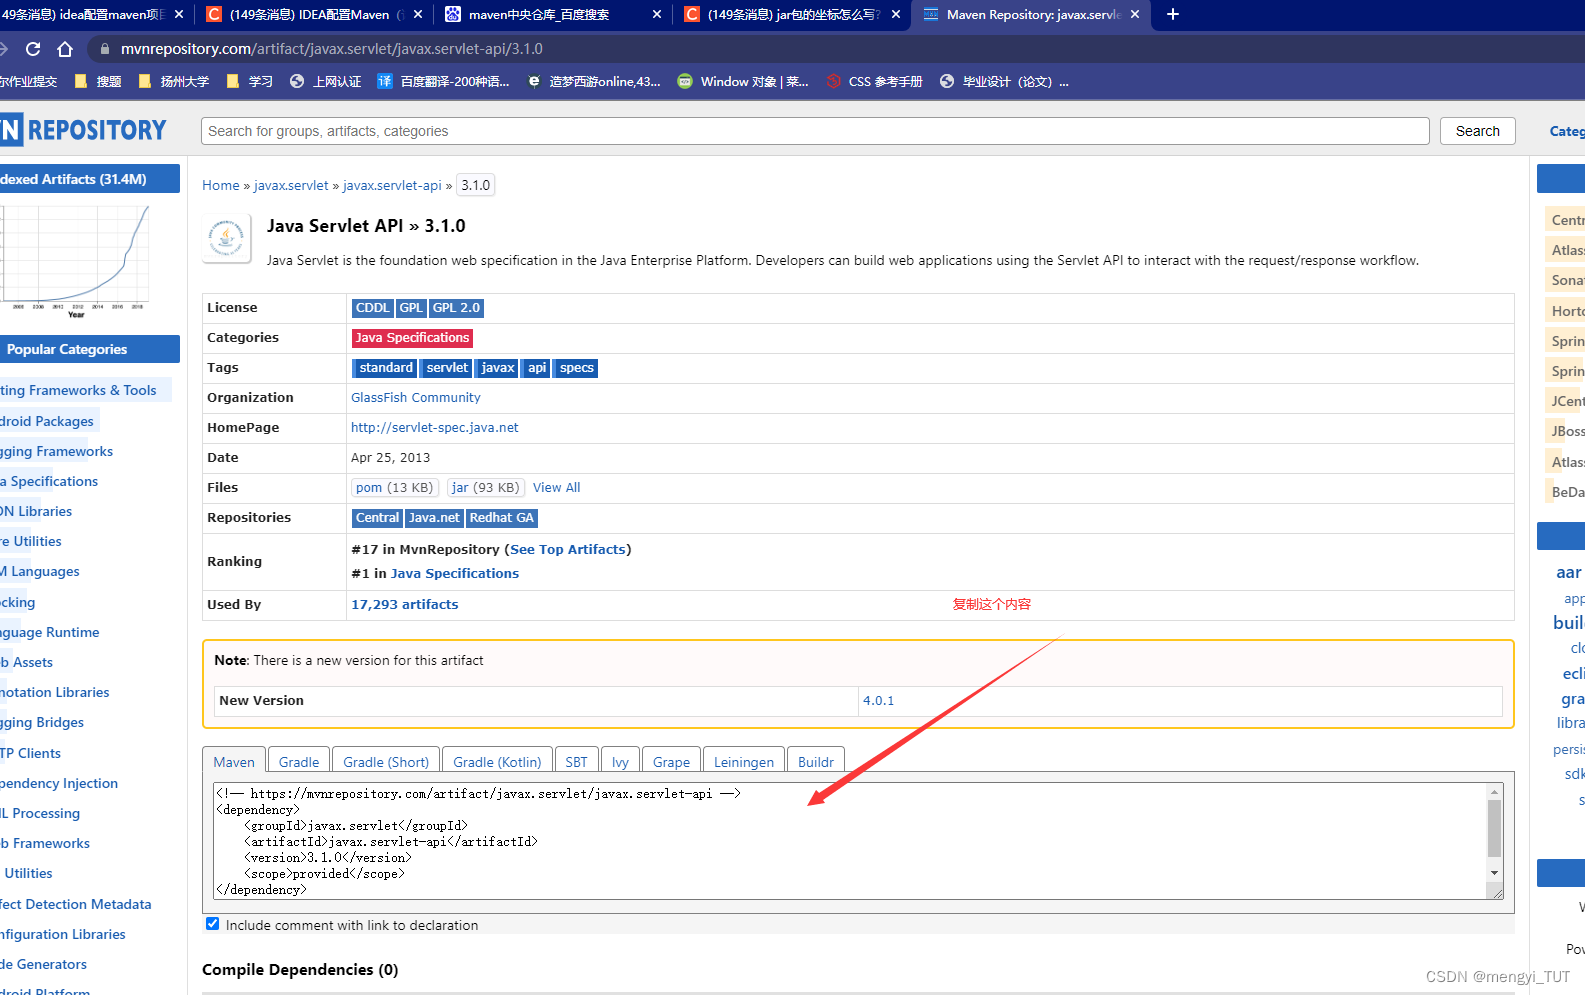Click the Search button
This screenshot has height=995, width=1585.
click(1477, 131)
